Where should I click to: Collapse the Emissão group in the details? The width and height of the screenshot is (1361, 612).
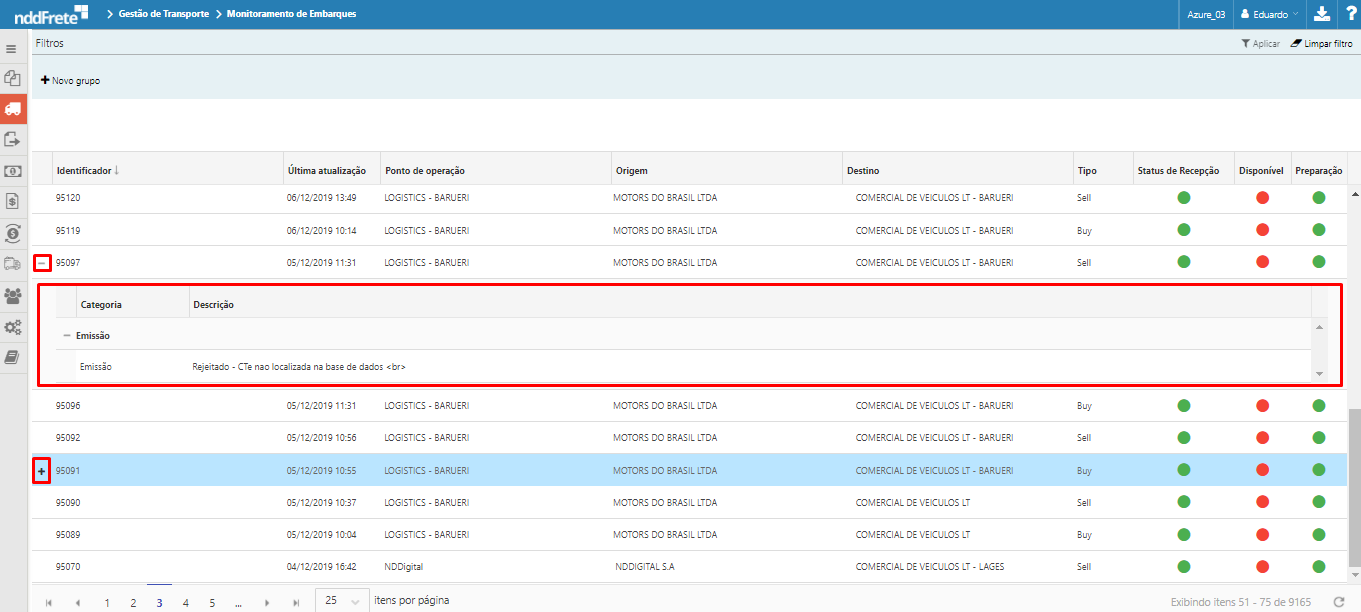point(67,336)
